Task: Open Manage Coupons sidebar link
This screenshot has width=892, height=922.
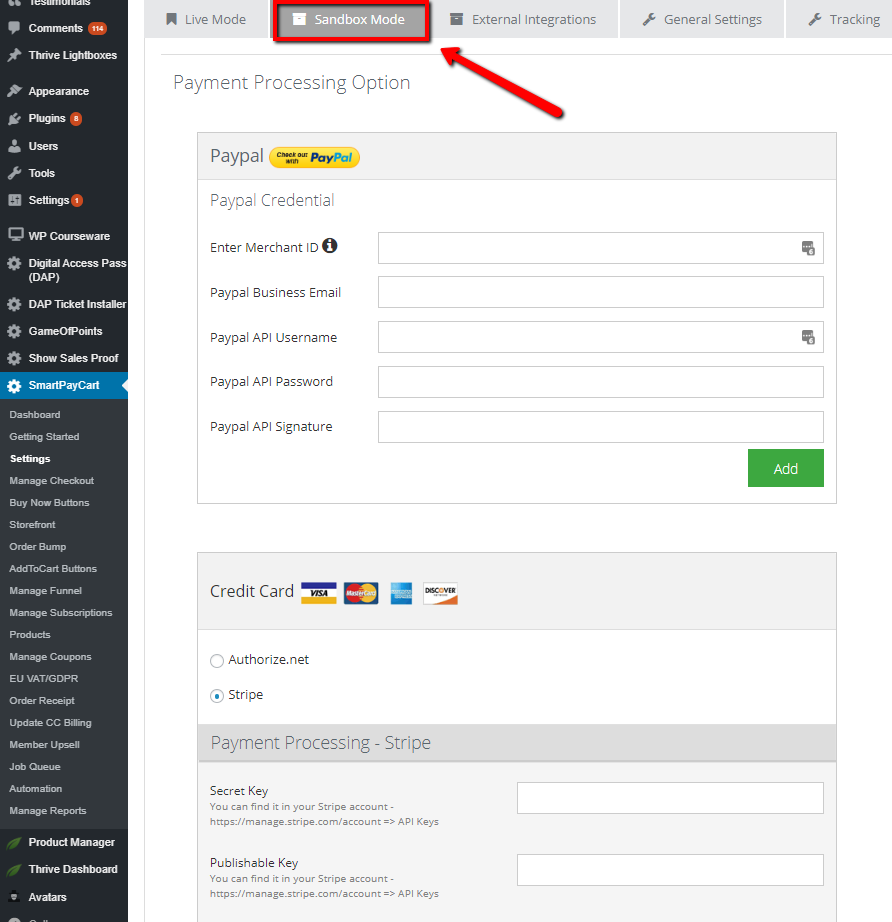Action: 51,657
